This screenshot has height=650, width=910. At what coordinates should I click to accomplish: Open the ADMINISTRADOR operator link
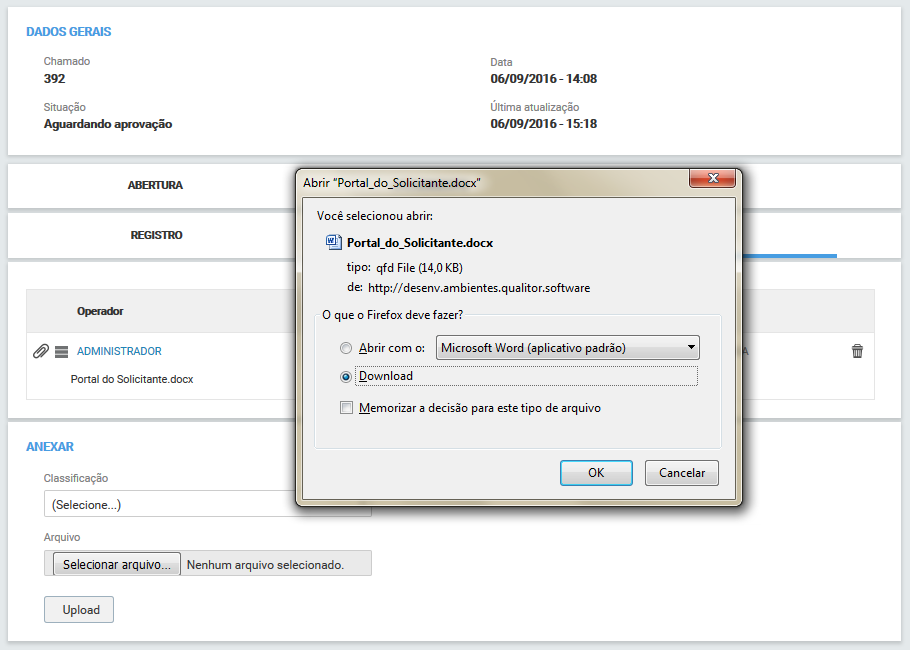(119, 351)
